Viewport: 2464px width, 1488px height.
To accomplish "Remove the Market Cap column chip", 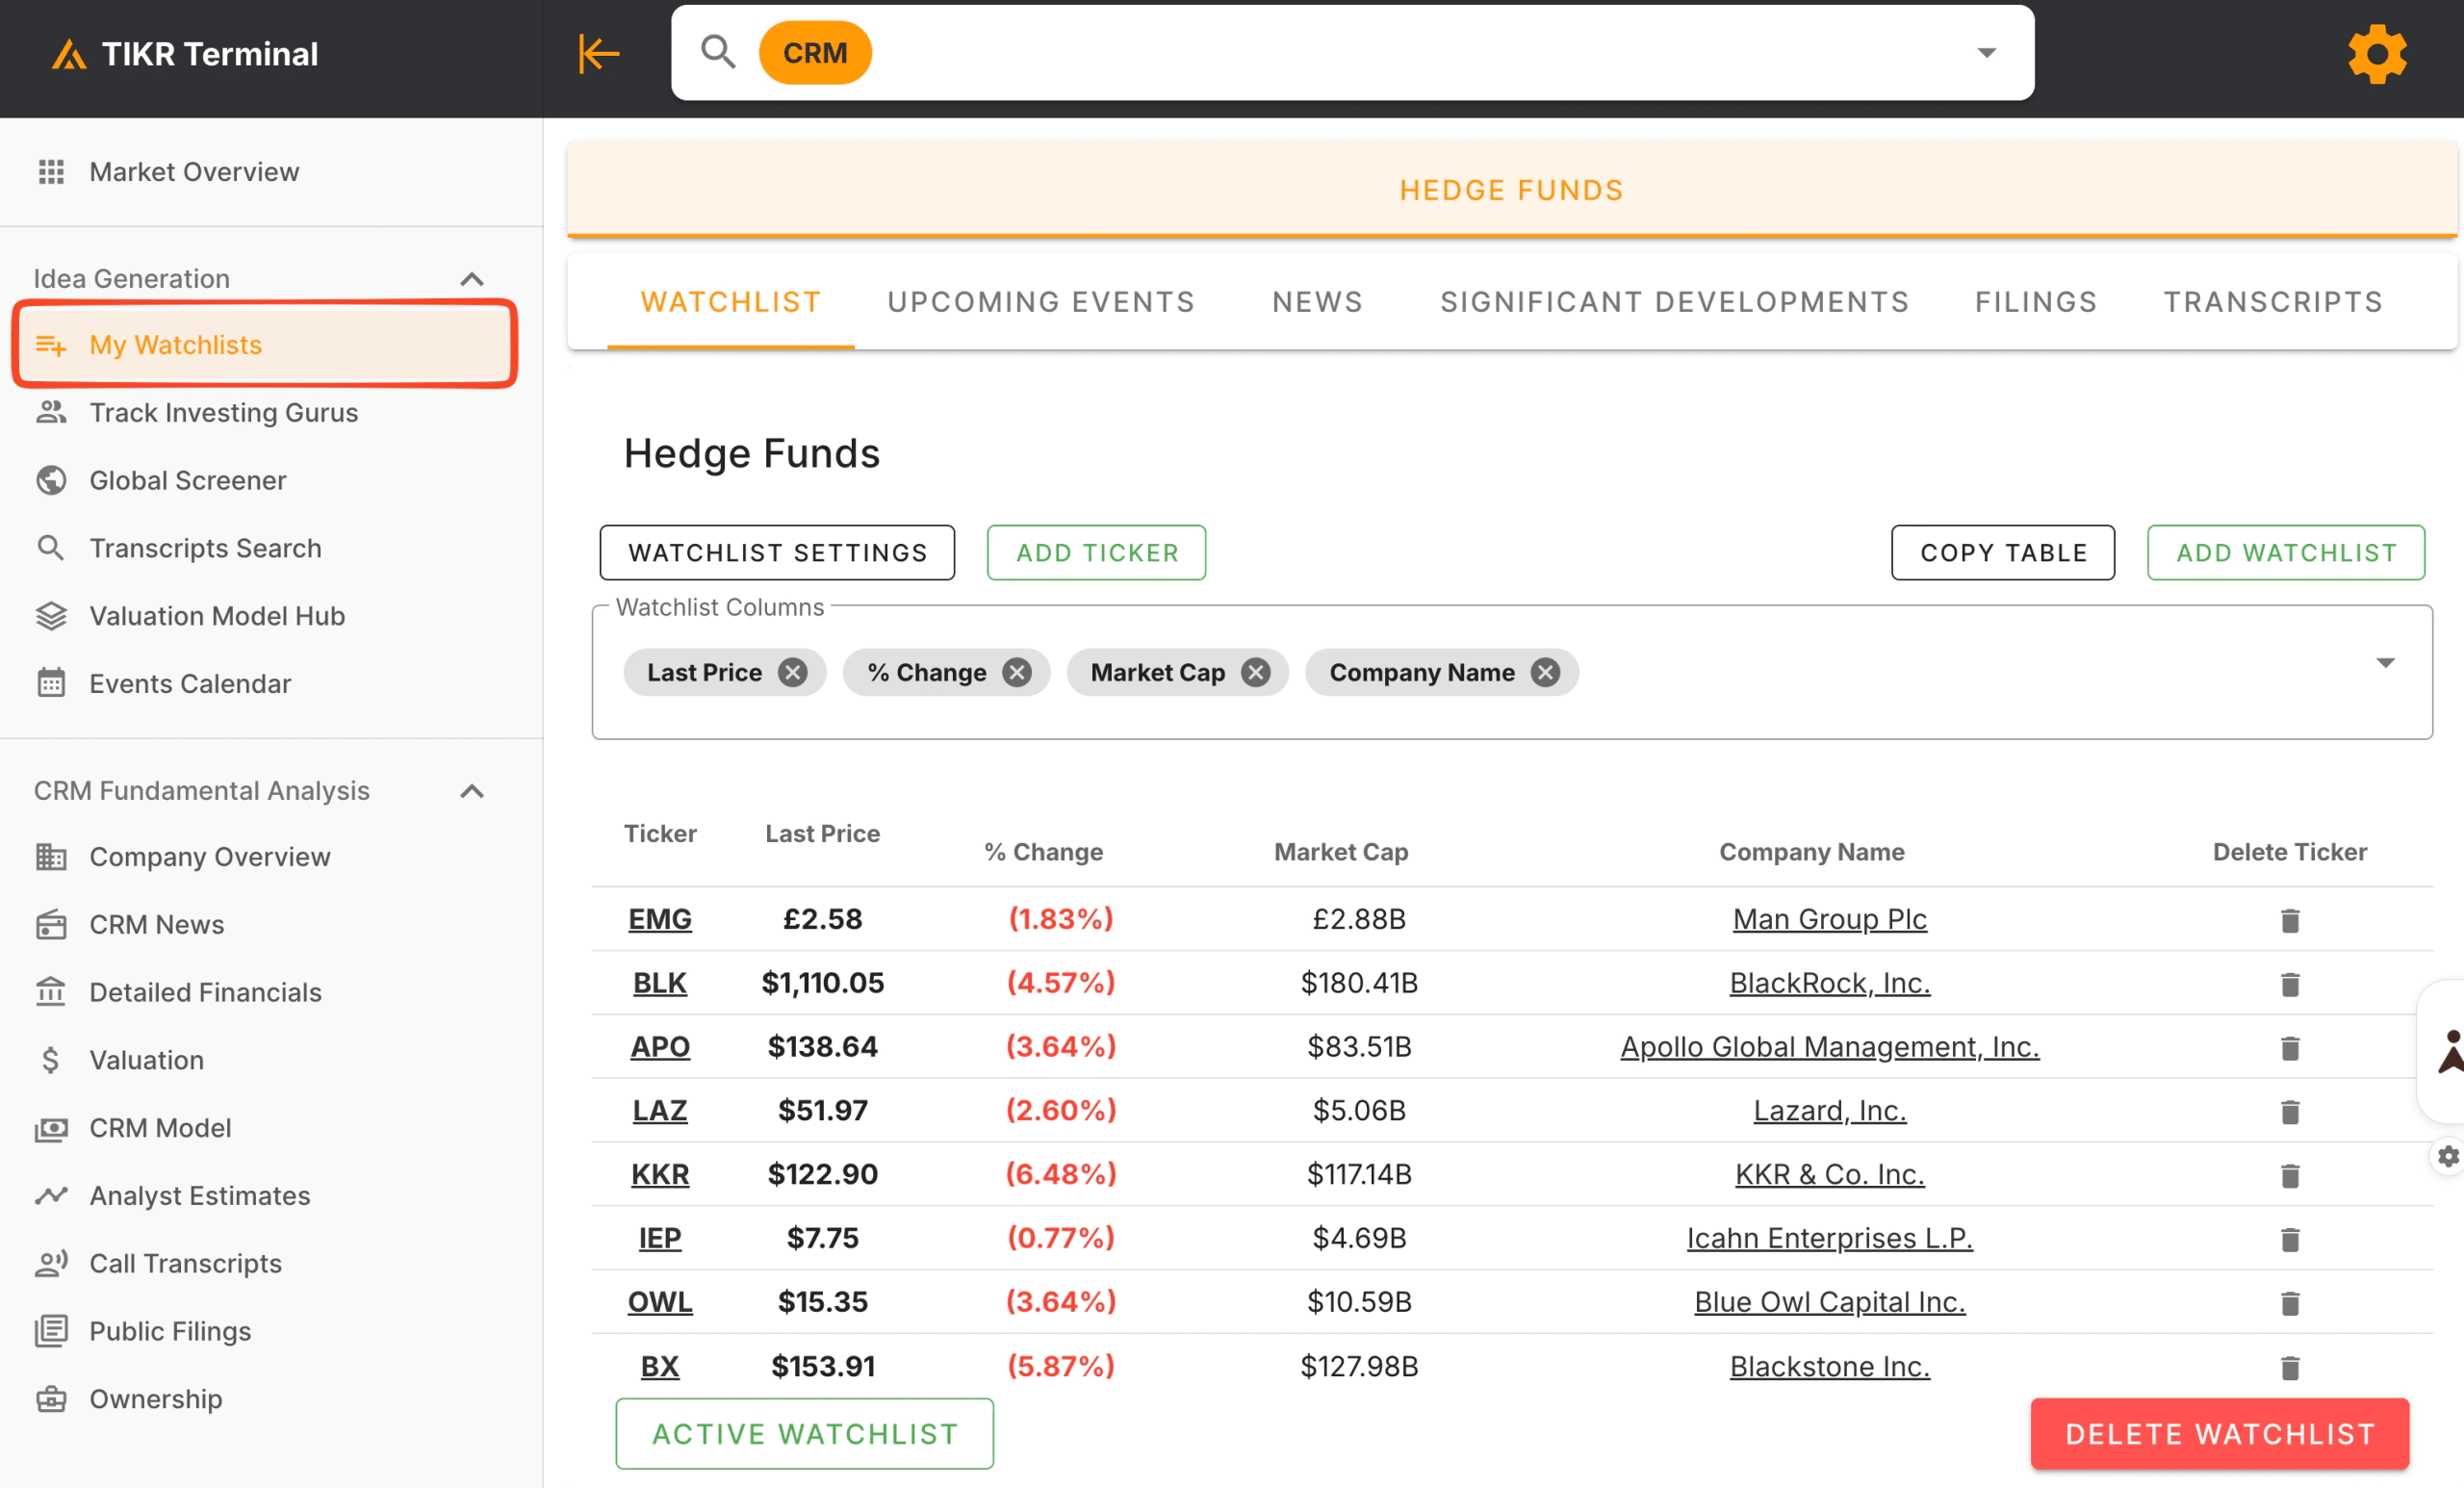I will [x=1257, y=672].
